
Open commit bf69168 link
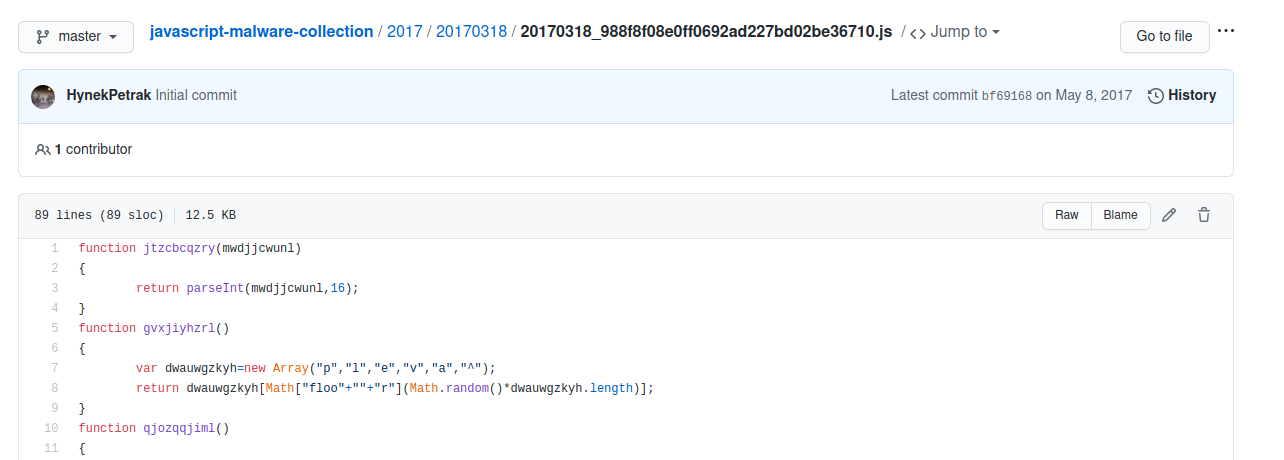coord(1006,96)
